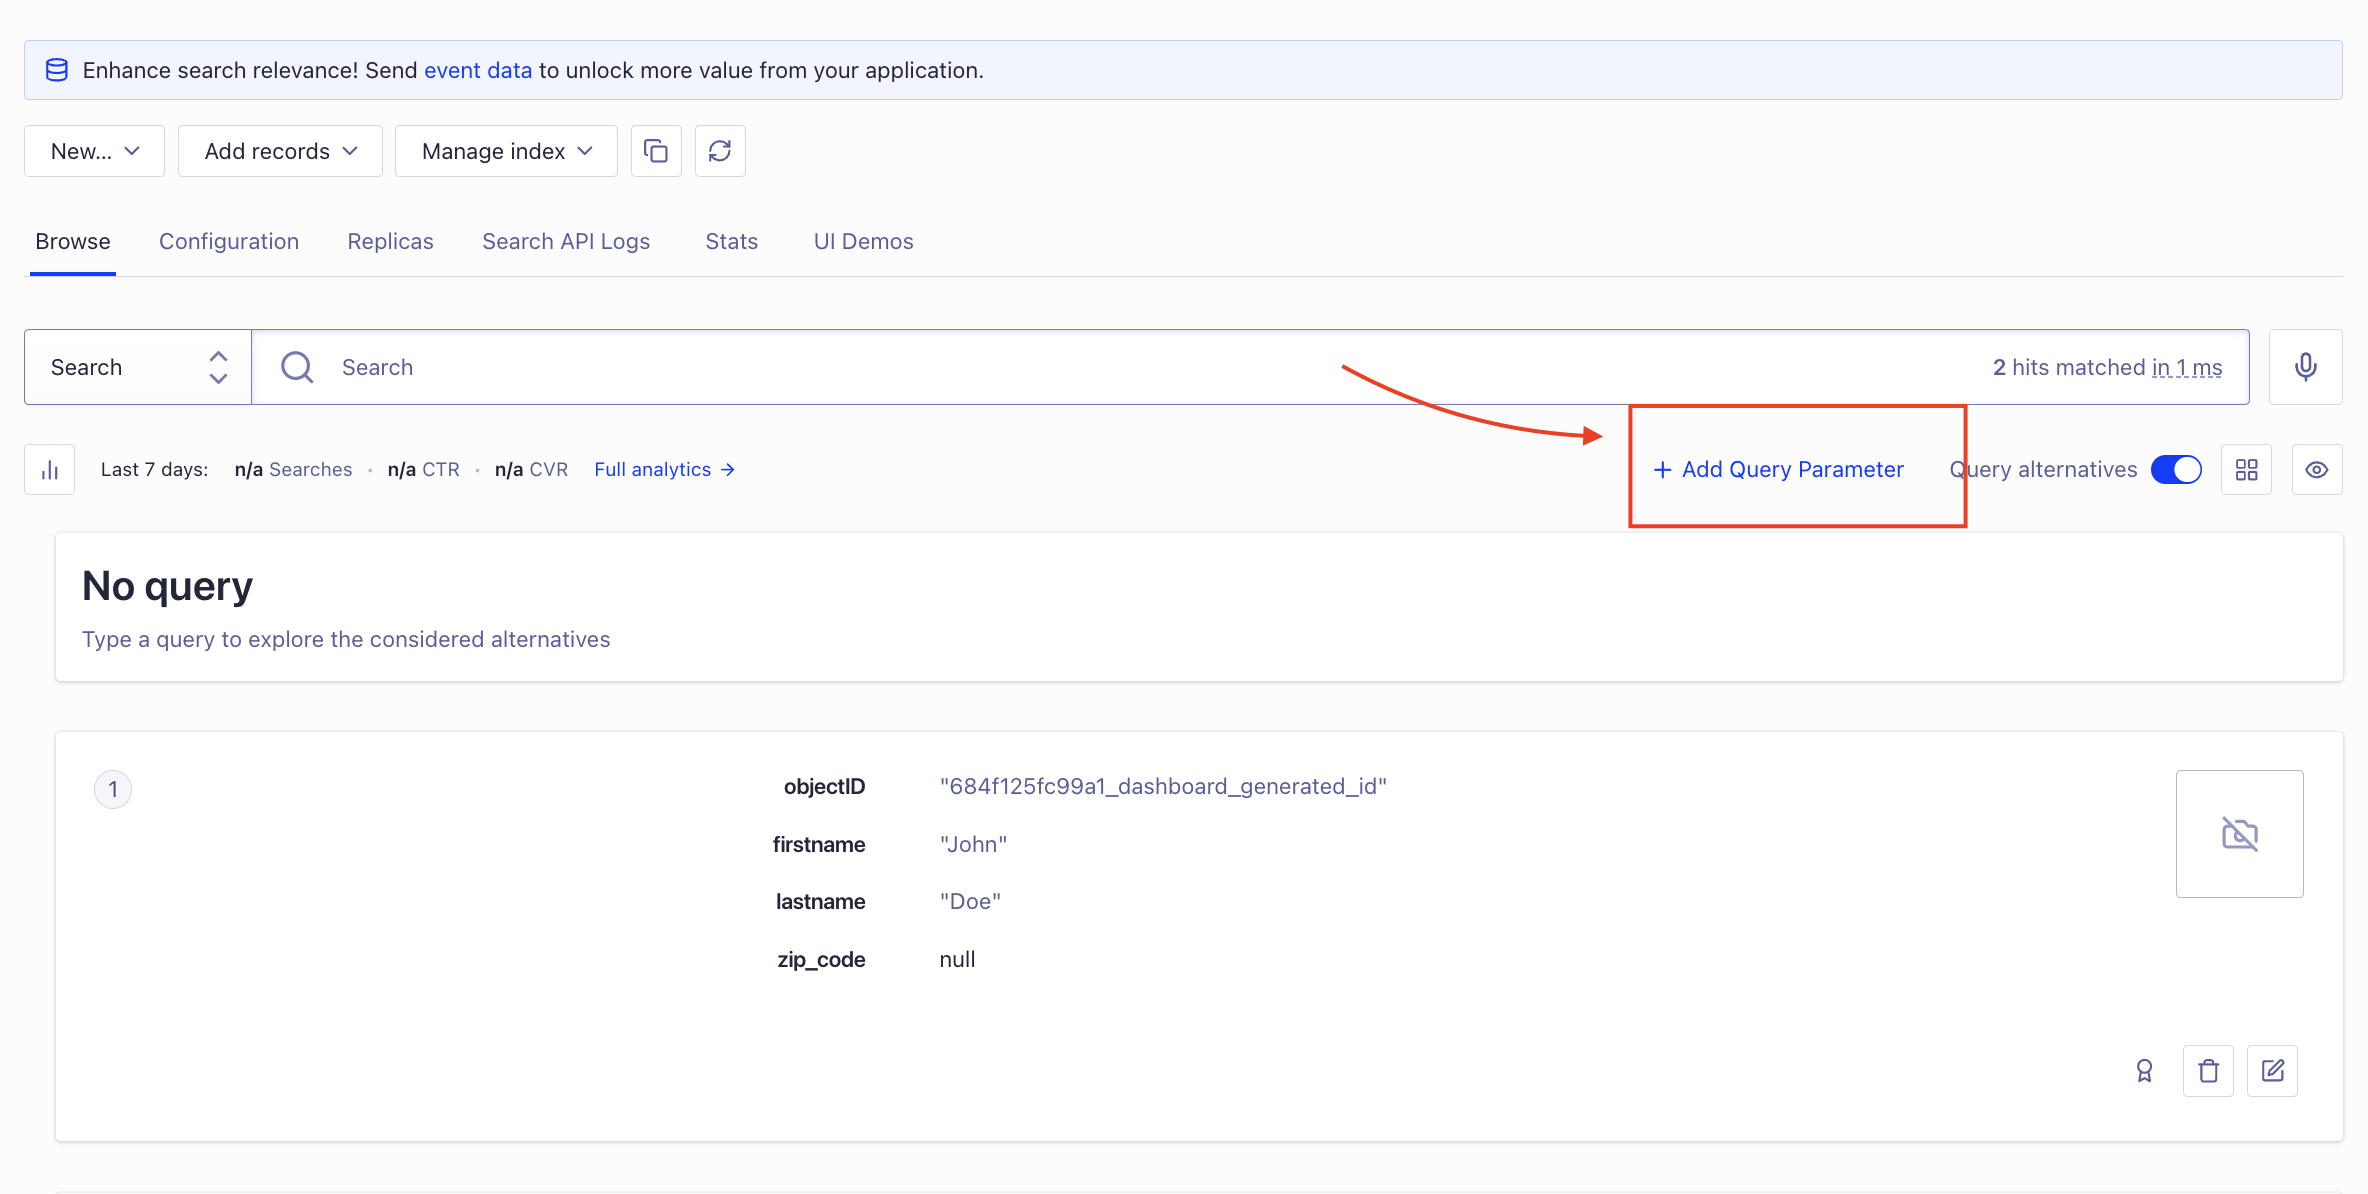Edit record 1 with pencil icon
Viewport: 2368px width, 1194px height.
2272,1071
